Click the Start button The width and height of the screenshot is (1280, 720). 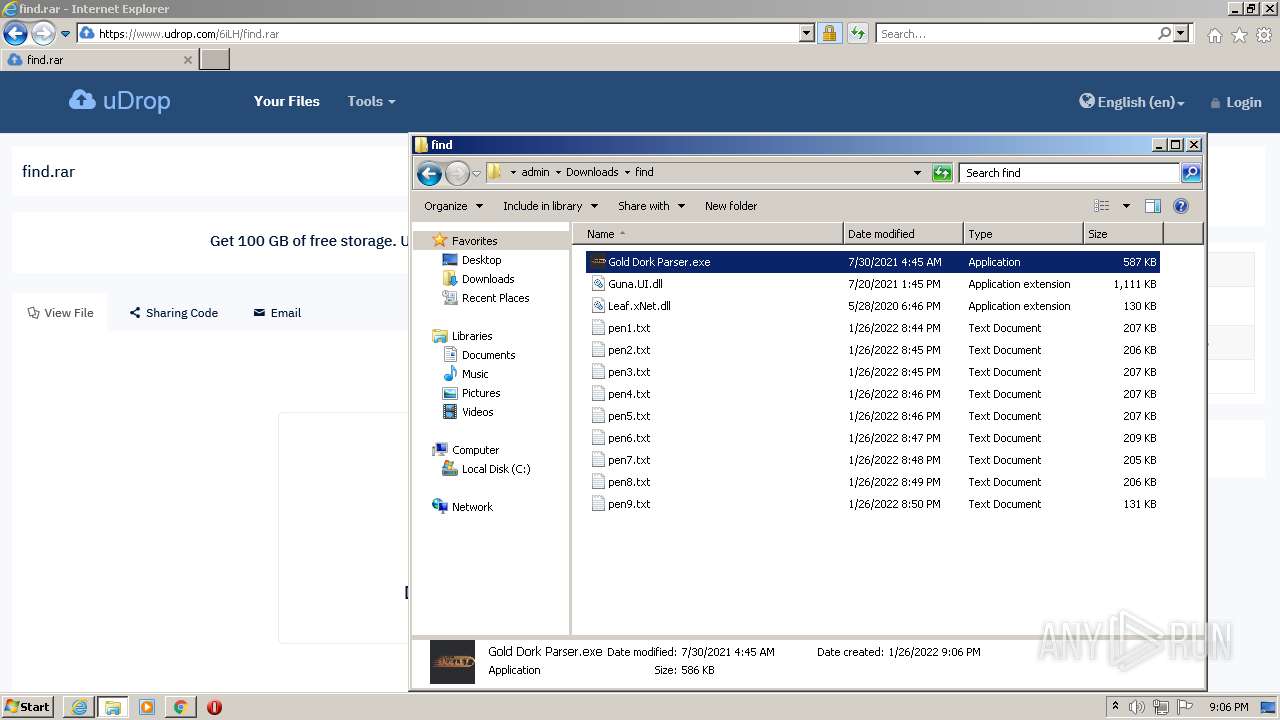click(x=28, y=706)
